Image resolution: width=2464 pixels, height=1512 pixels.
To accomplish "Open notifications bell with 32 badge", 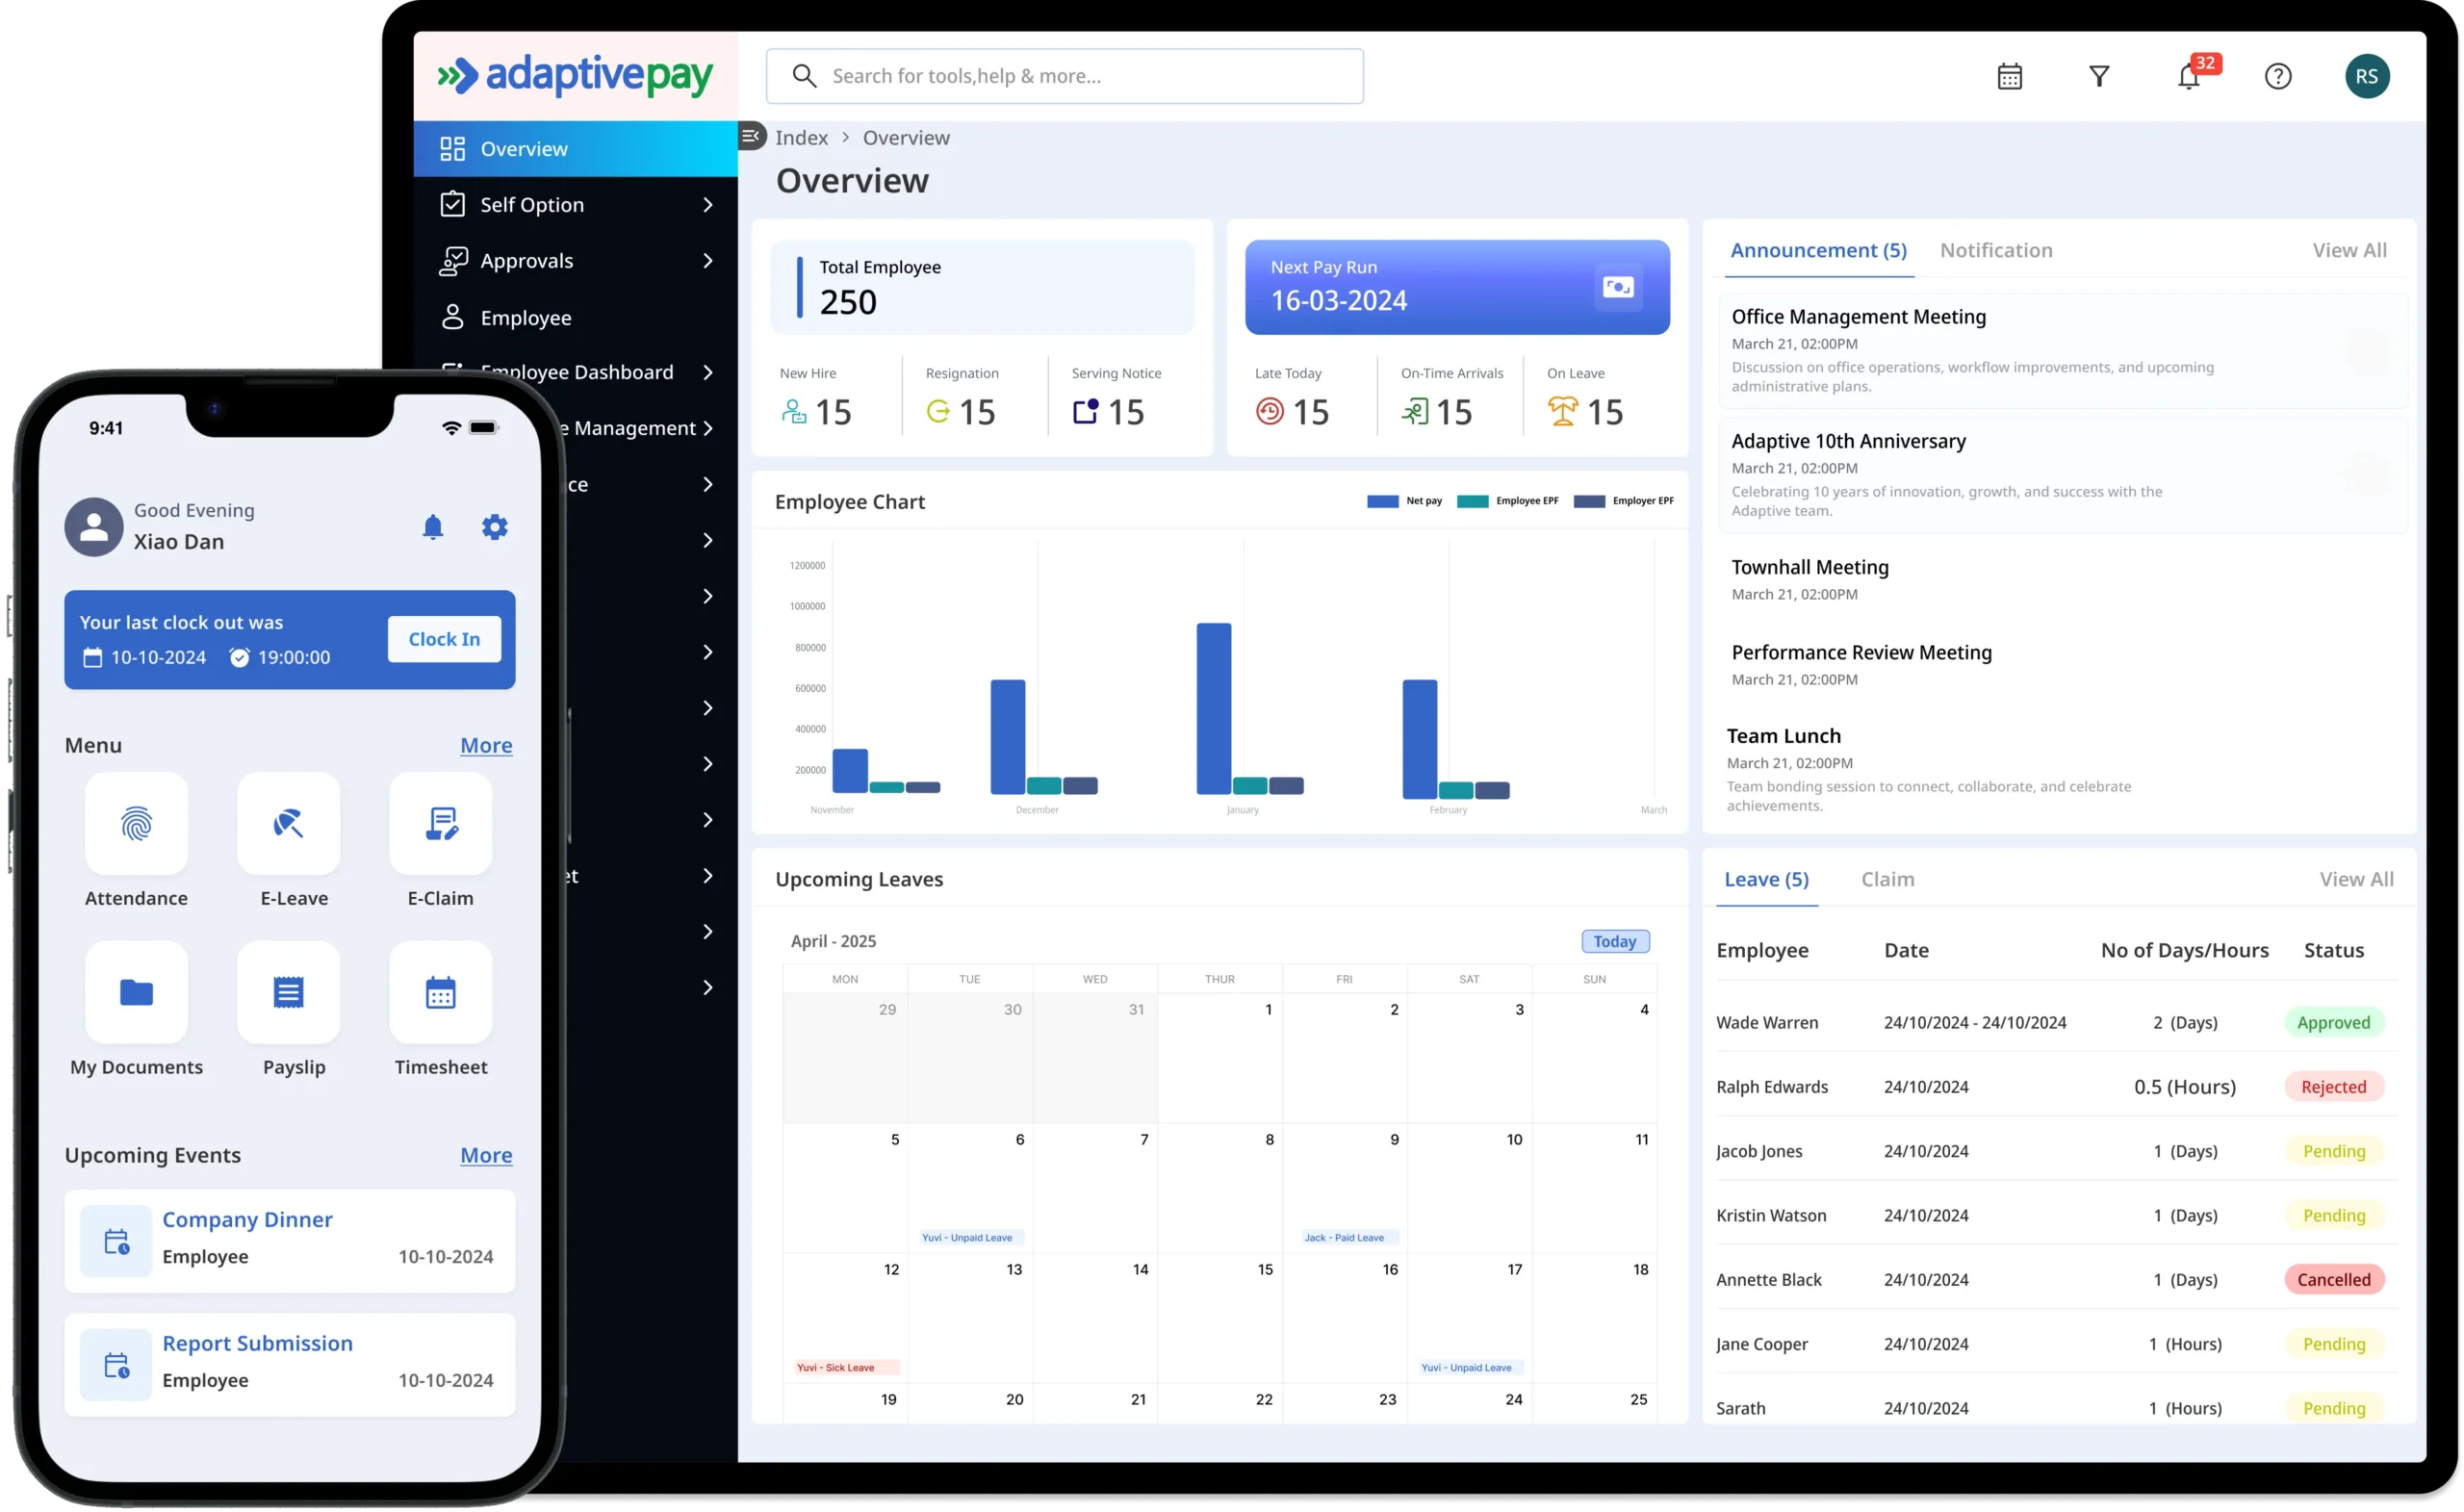I will (2189, 76).
